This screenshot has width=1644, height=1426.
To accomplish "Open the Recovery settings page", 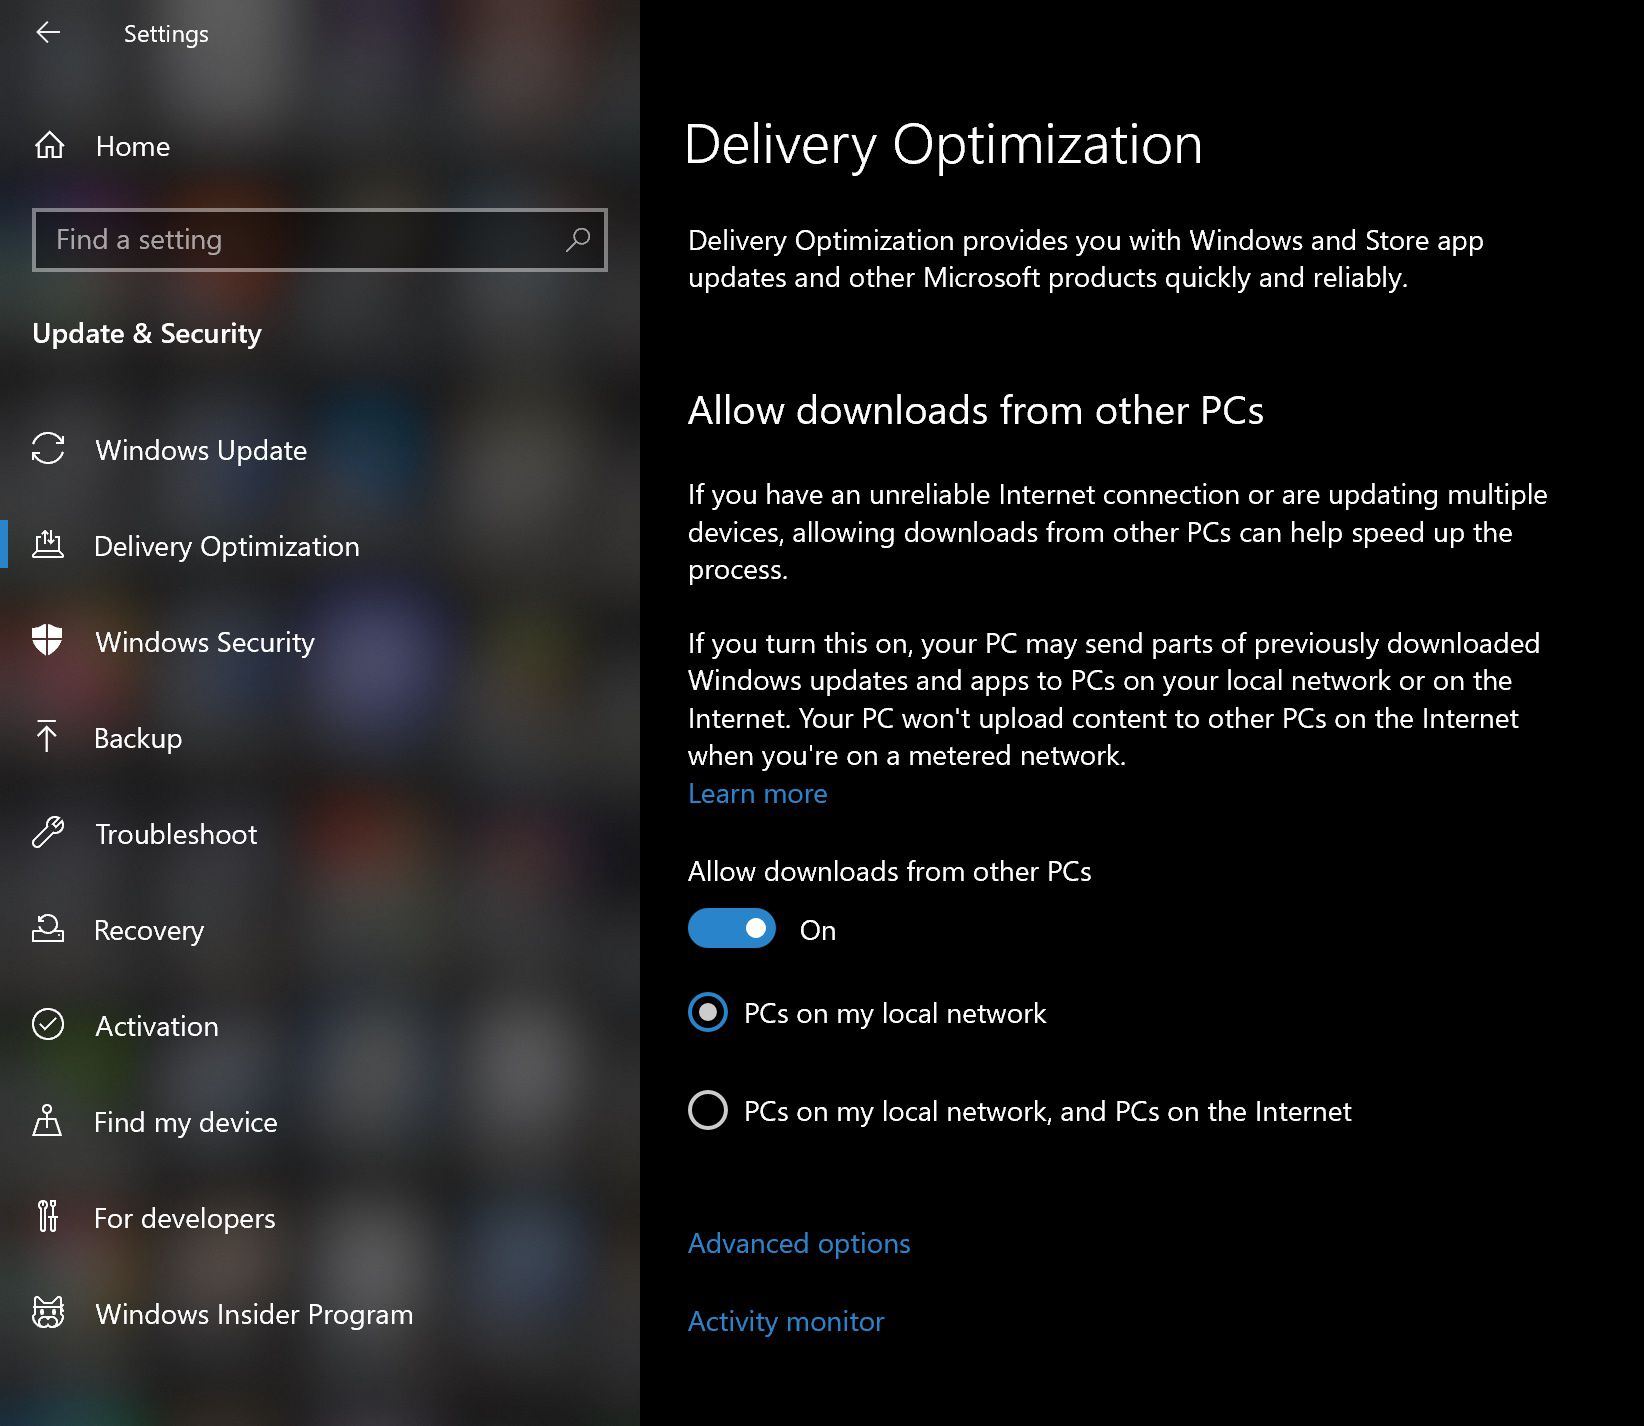I will pos(149,930).
